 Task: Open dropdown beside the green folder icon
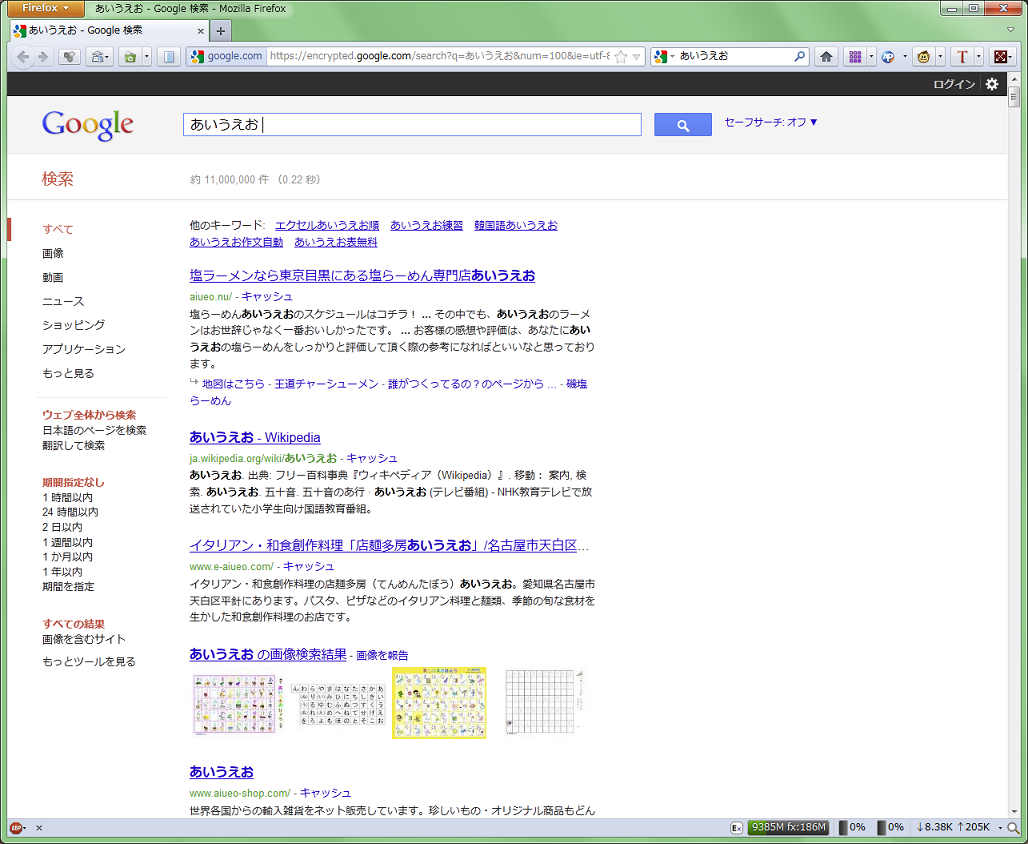(x=146, y=57)
